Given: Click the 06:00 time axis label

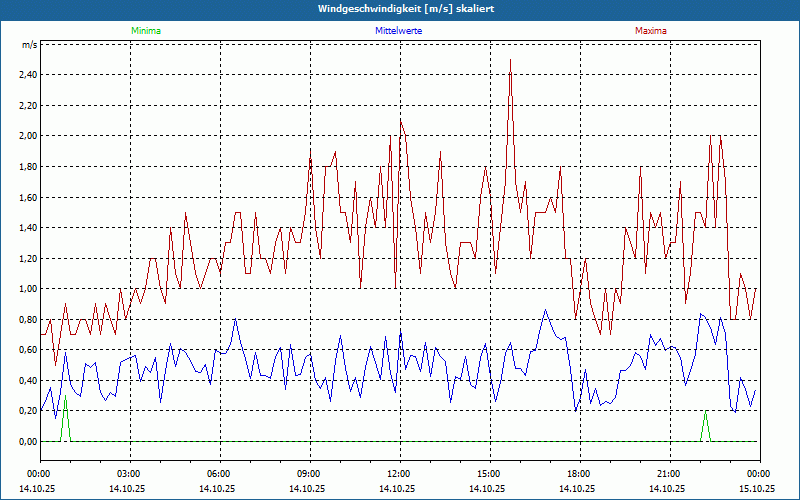Looking at the screenshot, I should click(x=218, y=474).
